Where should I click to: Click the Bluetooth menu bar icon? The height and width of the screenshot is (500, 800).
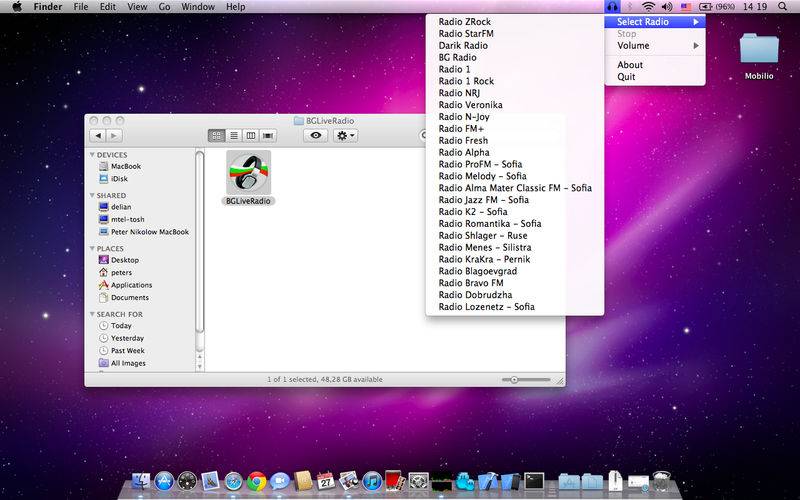coord(630,7)
